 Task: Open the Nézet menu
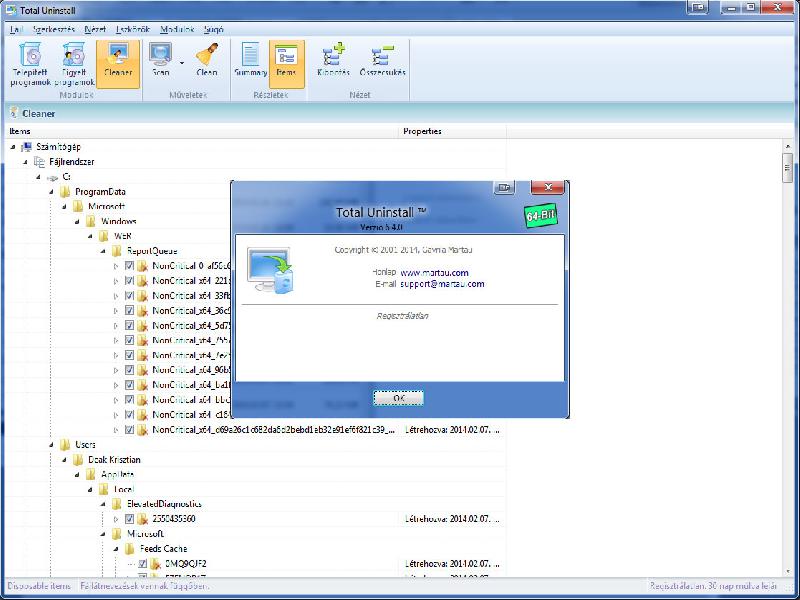[95, 29]
